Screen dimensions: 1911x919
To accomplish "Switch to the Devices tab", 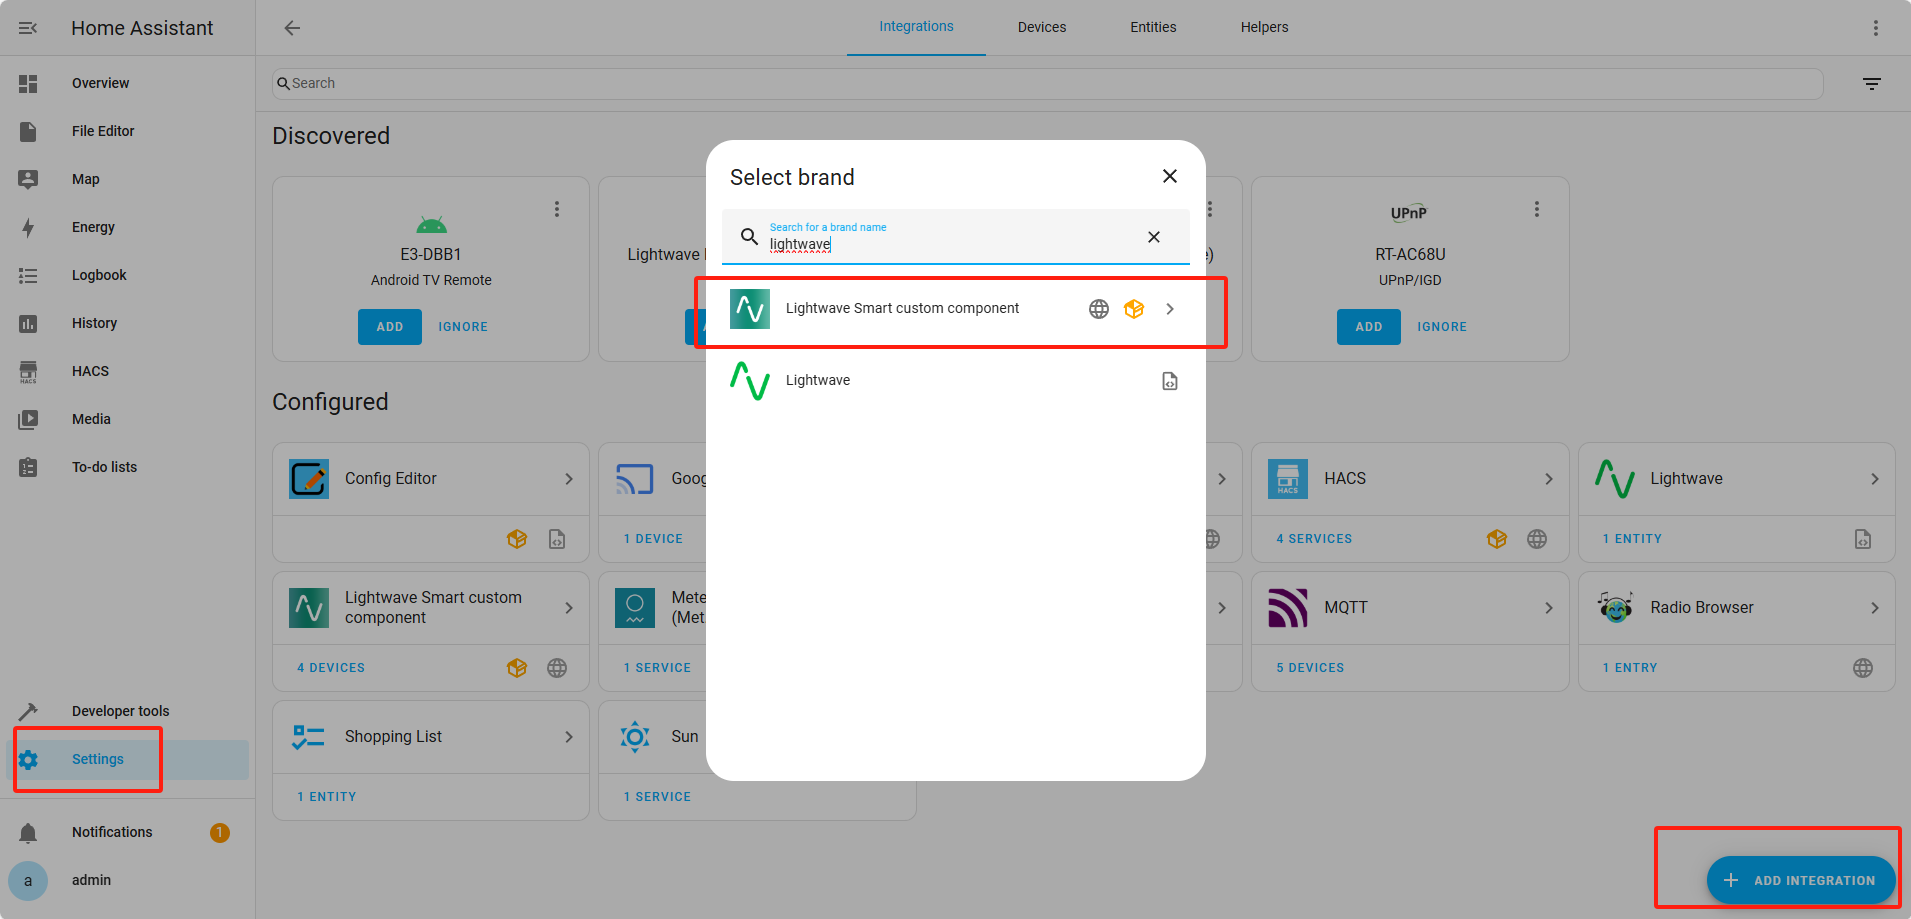I will pyautogui.click(x=1041, y=27).
